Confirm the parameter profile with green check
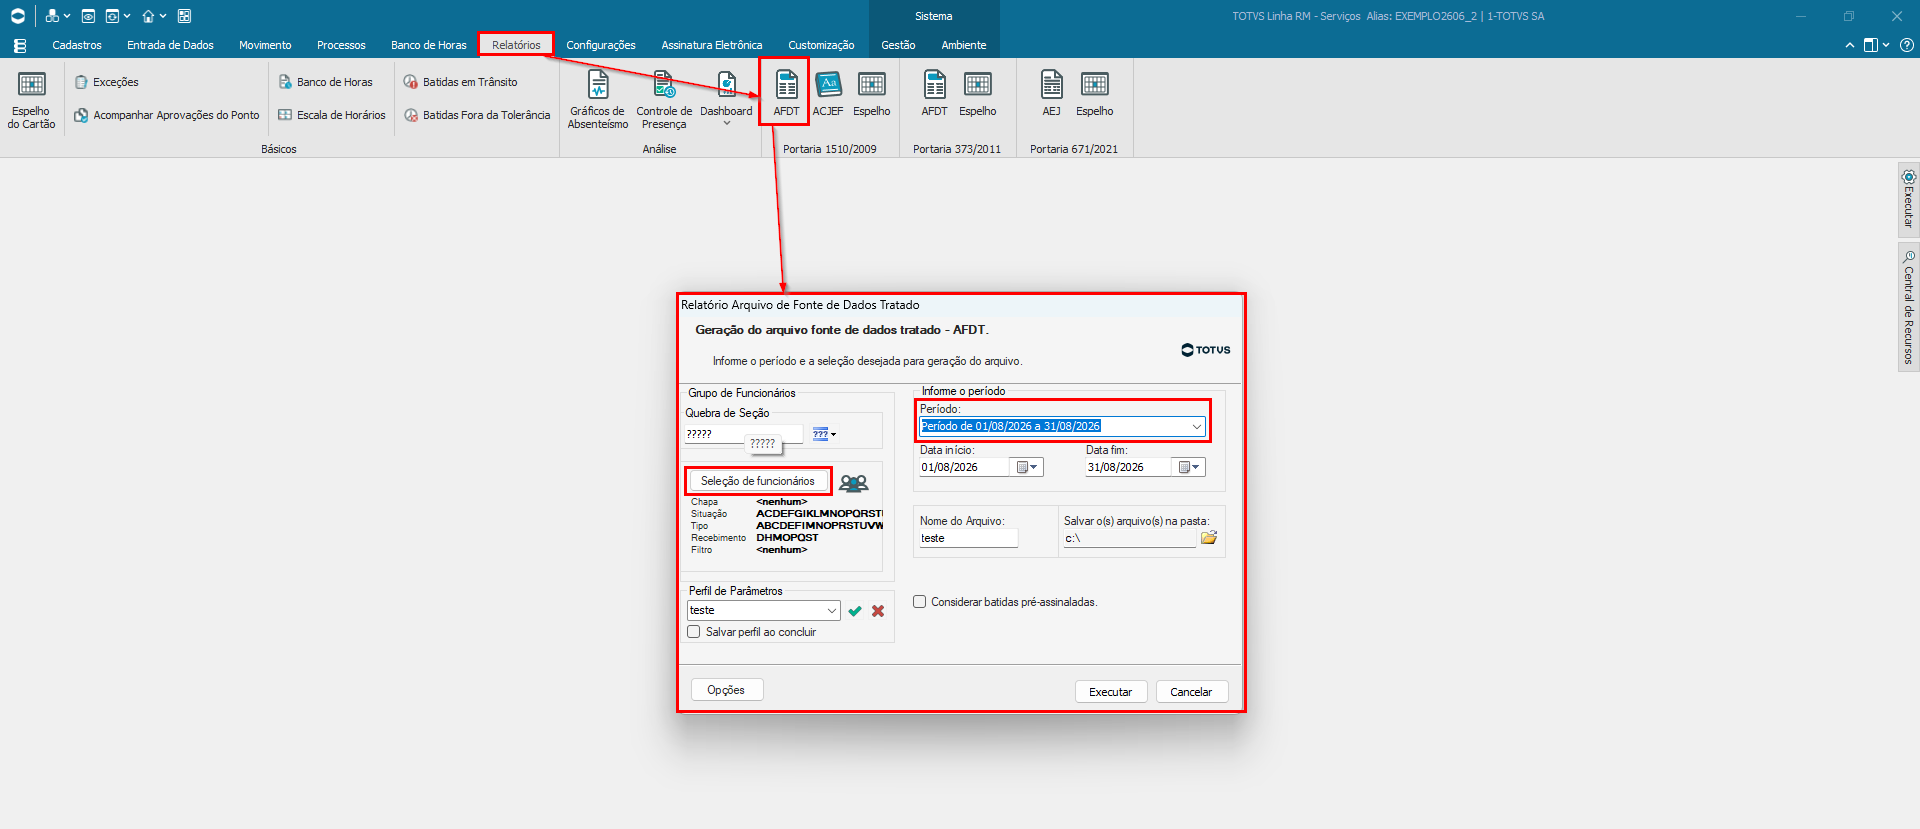Screen dimensions: 1920x829 coord(855,611)
